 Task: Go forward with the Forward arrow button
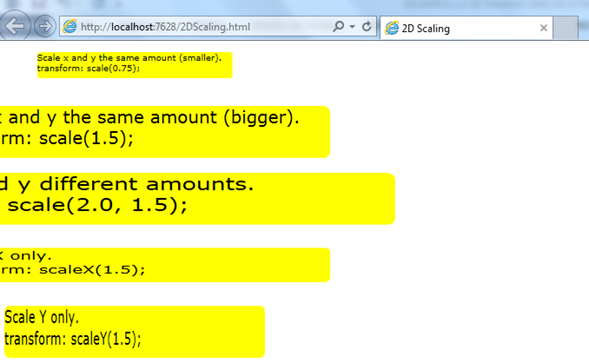pyautogui.click(x=45, y=26)
